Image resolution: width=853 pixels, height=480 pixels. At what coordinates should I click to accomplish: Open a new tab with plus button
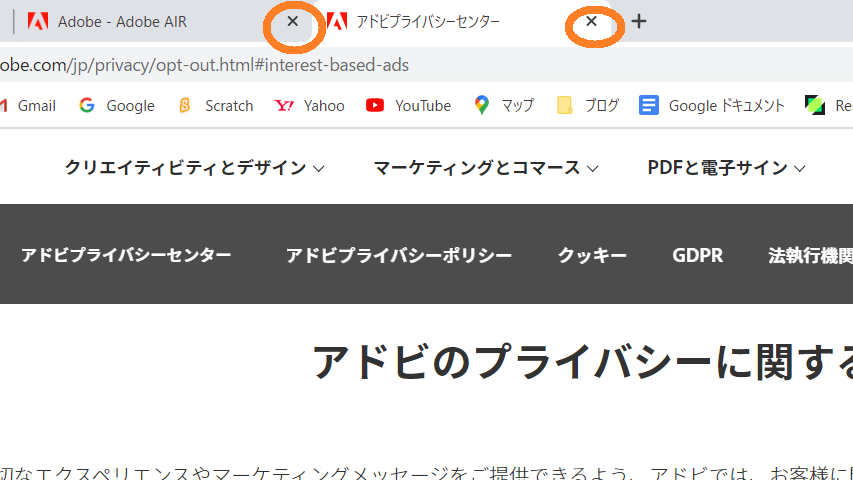639,21
